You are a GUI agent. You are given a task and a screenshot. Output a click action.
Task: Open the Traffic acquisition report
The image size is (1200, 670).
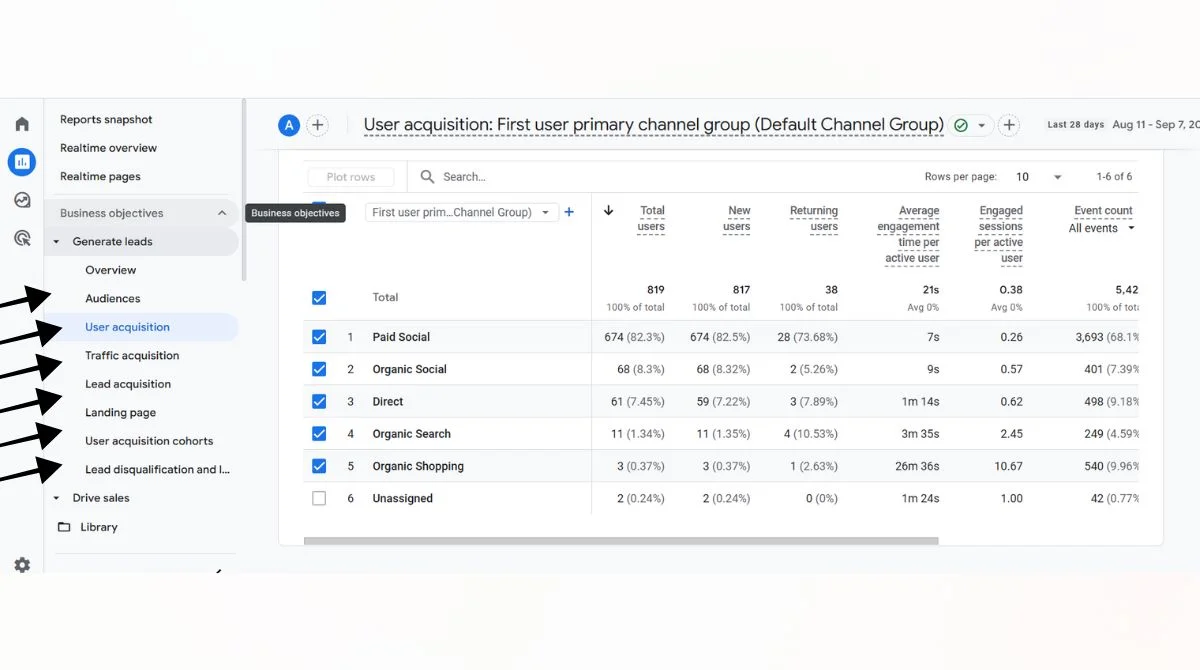[132, 356]
